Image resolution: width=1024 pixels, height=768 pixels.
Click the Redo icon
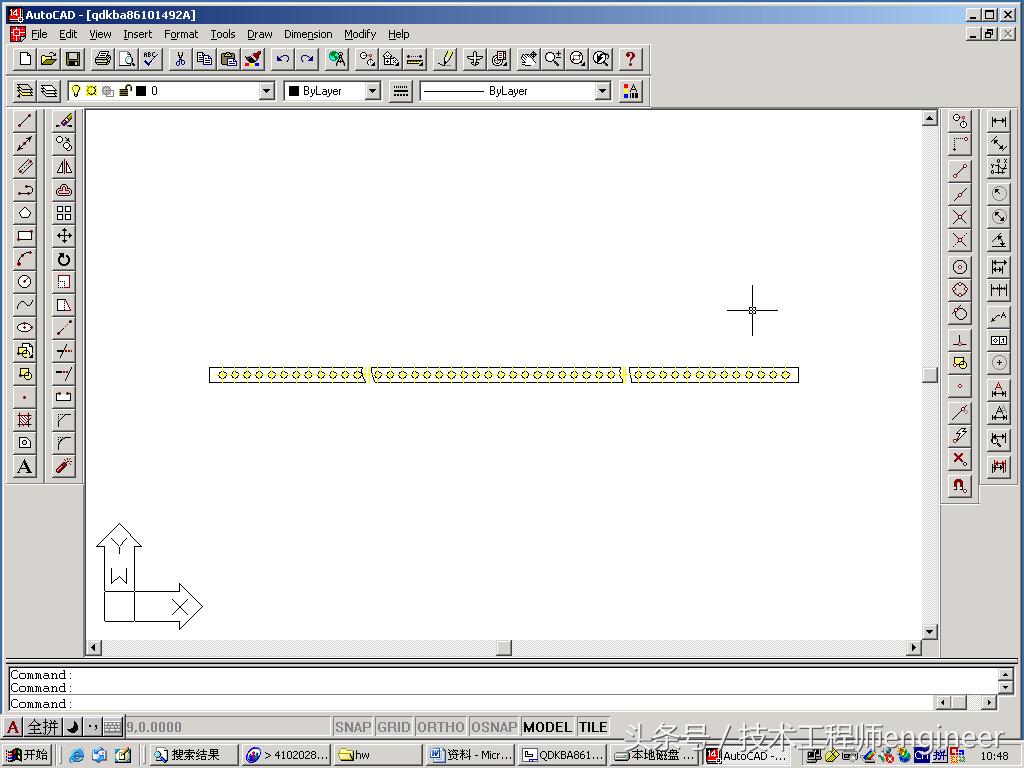[x=306, y=59]
